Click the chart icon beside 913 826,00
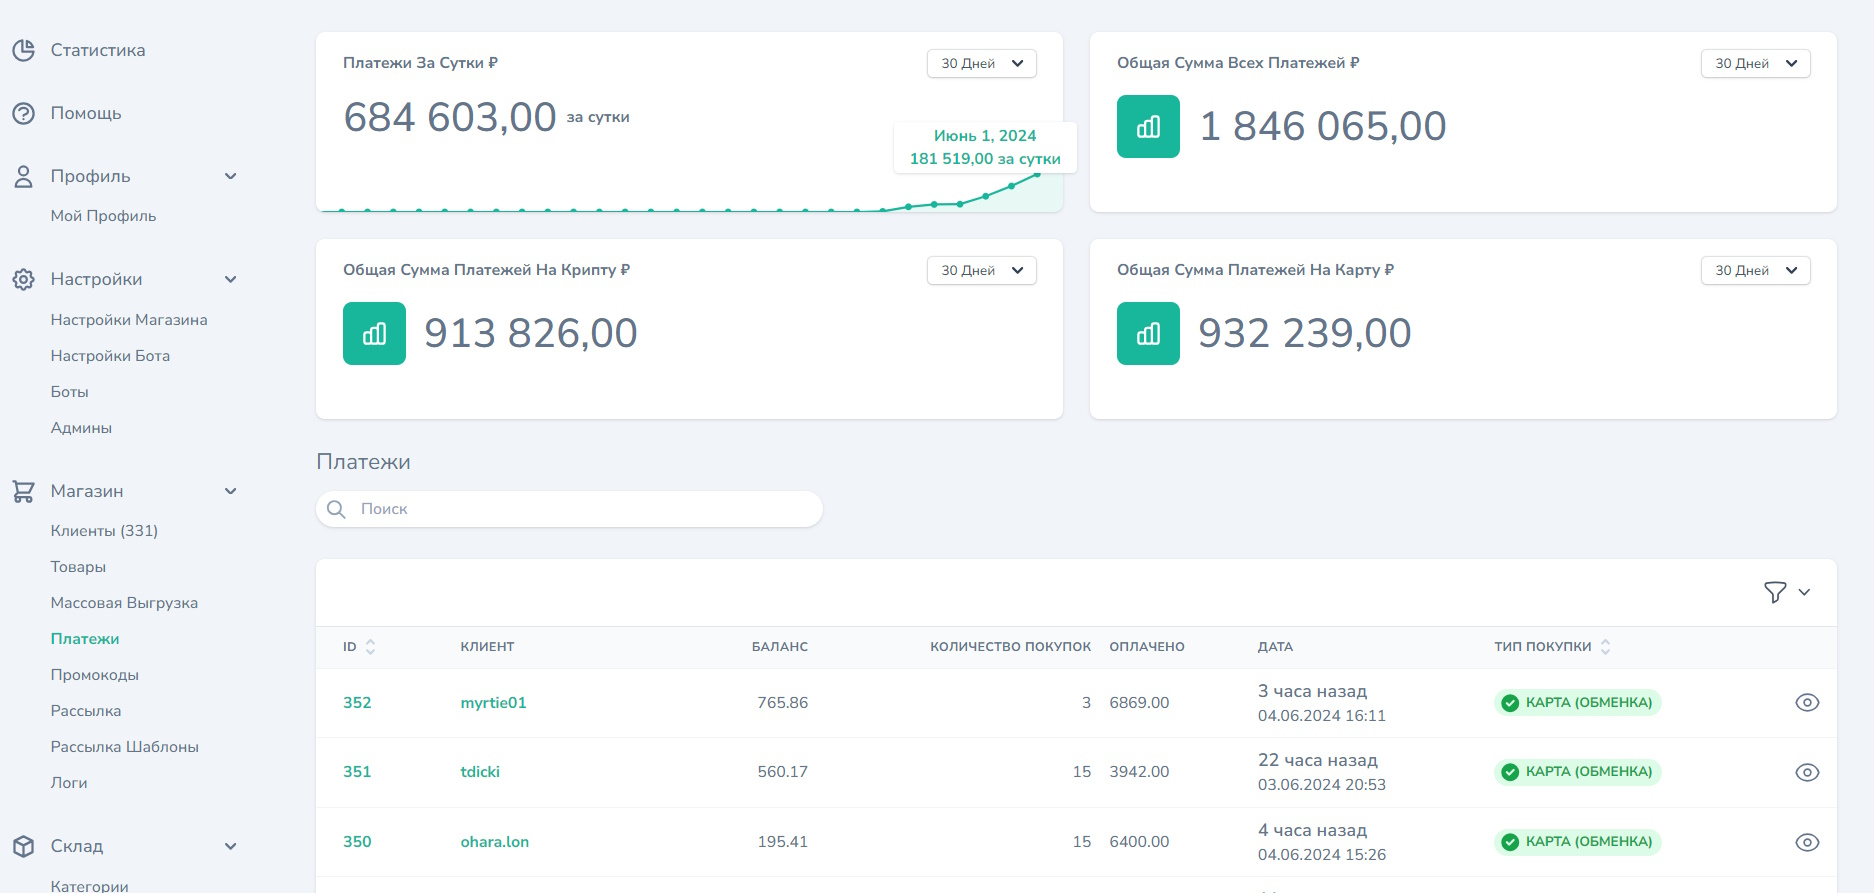 click(374, 333)
